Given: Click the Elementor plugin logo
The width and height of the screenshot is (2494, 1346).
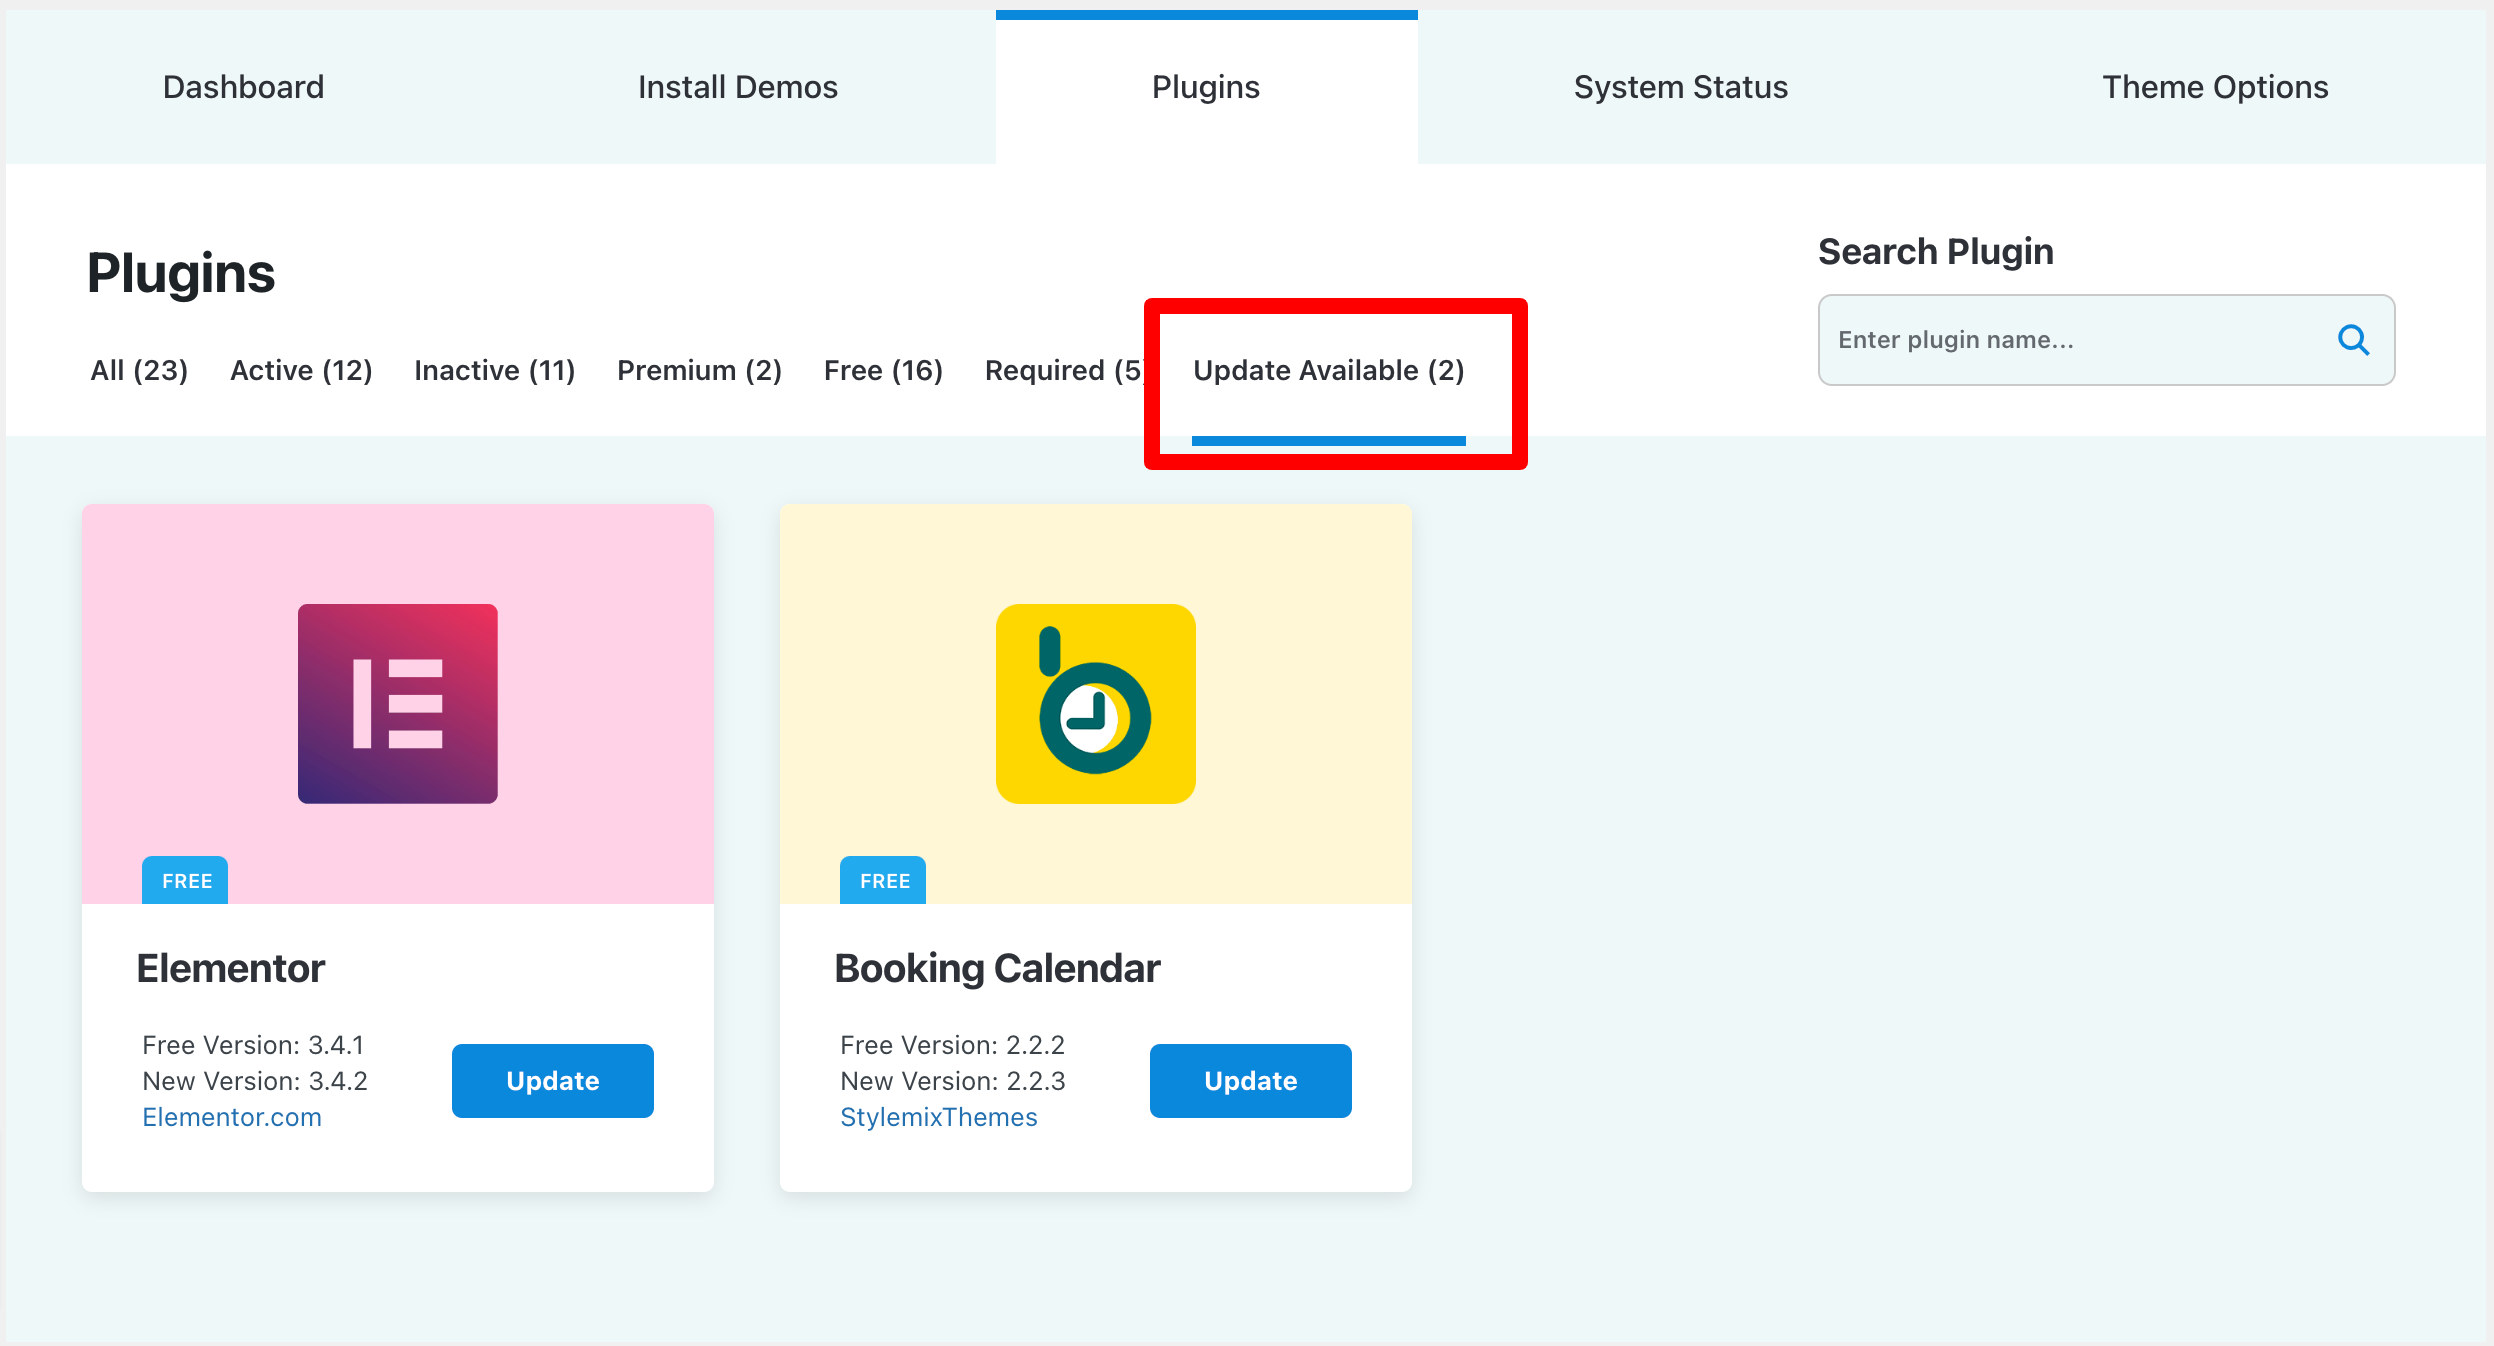Looking at the screenshot, I should click(x=397, y=703).
